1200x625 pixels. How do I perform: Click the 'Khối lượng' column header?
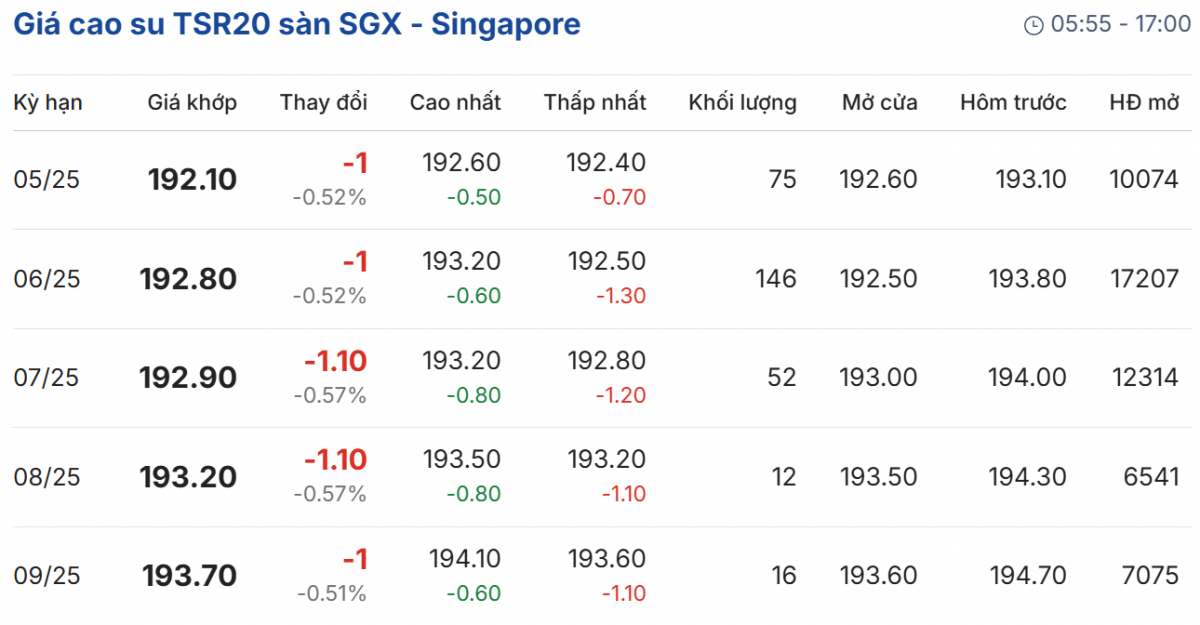tap(742, 102)
